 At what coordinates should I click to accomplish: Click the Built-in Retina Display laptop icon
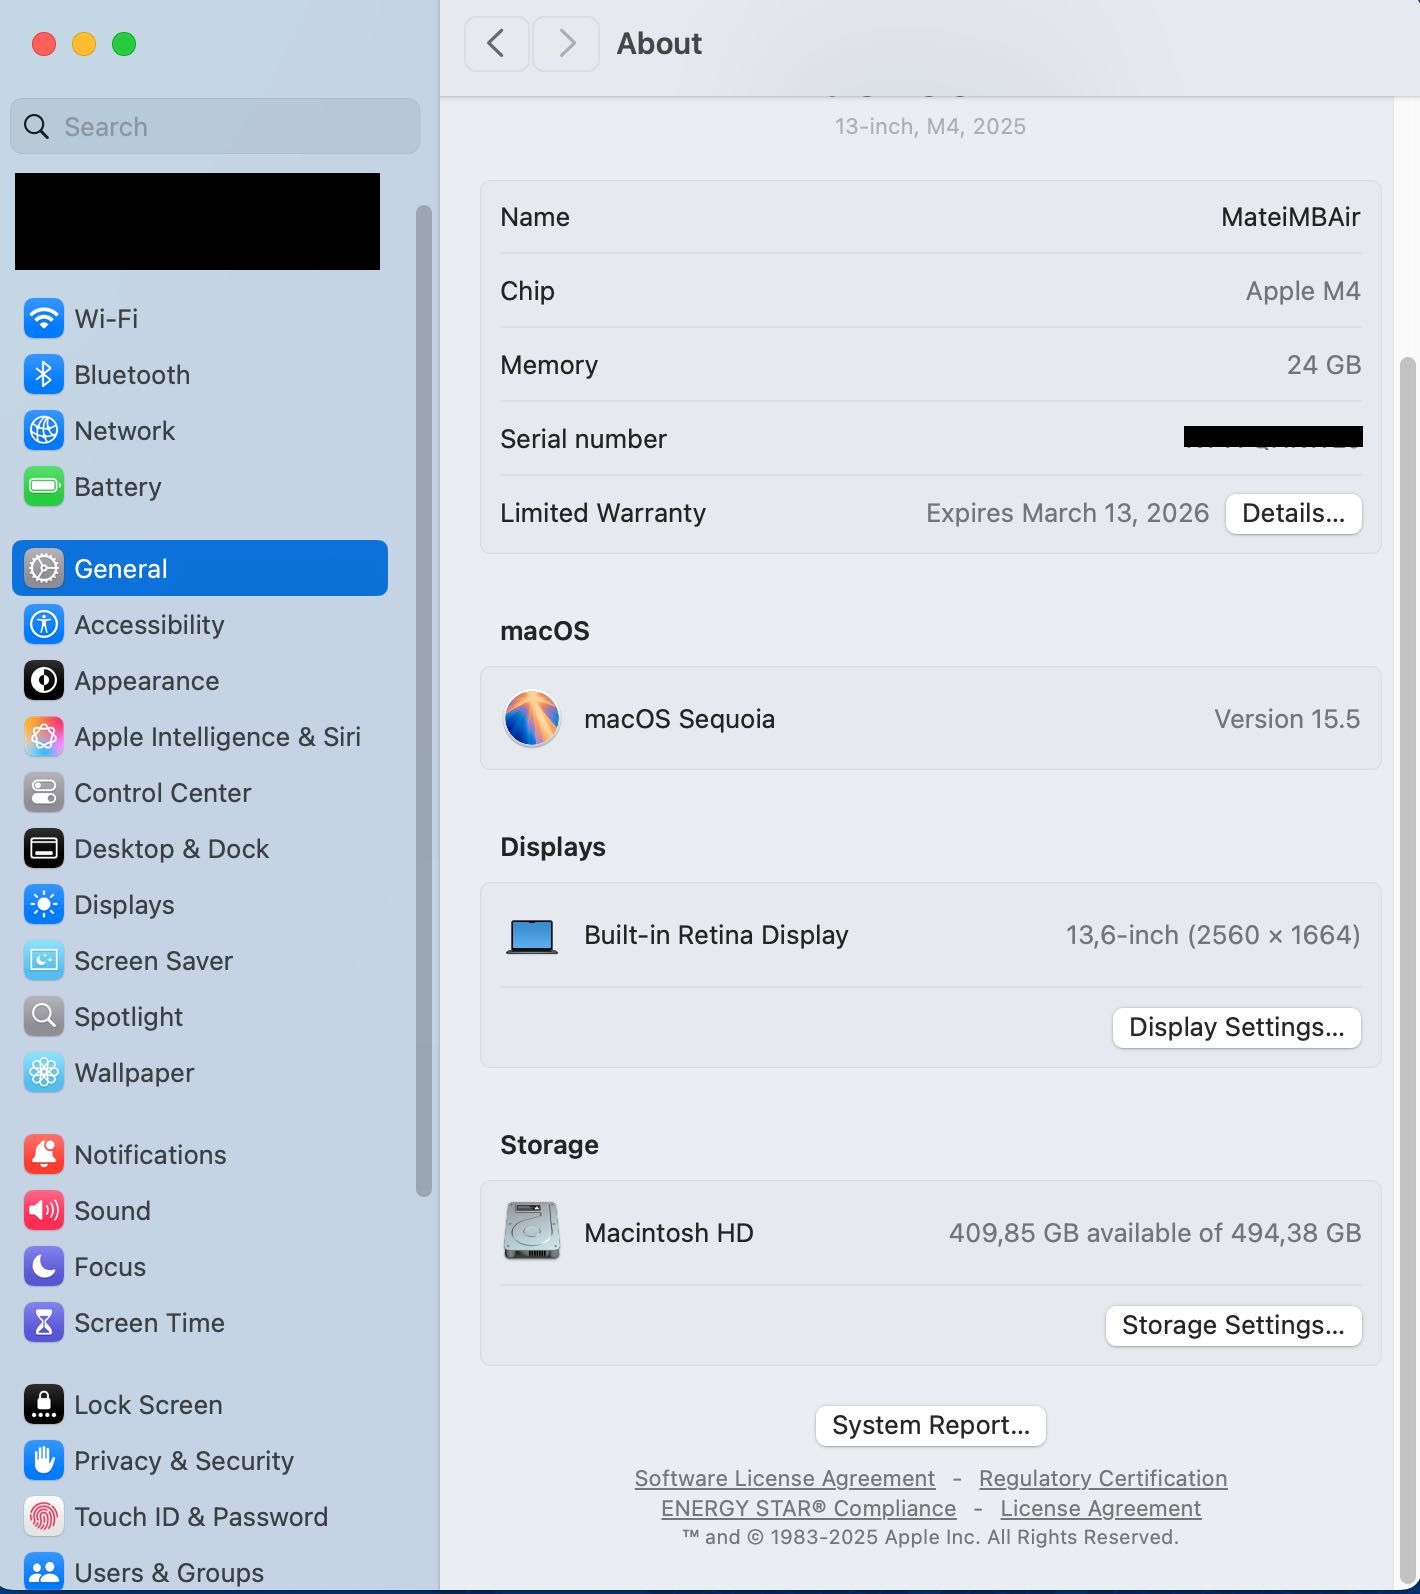532,937
